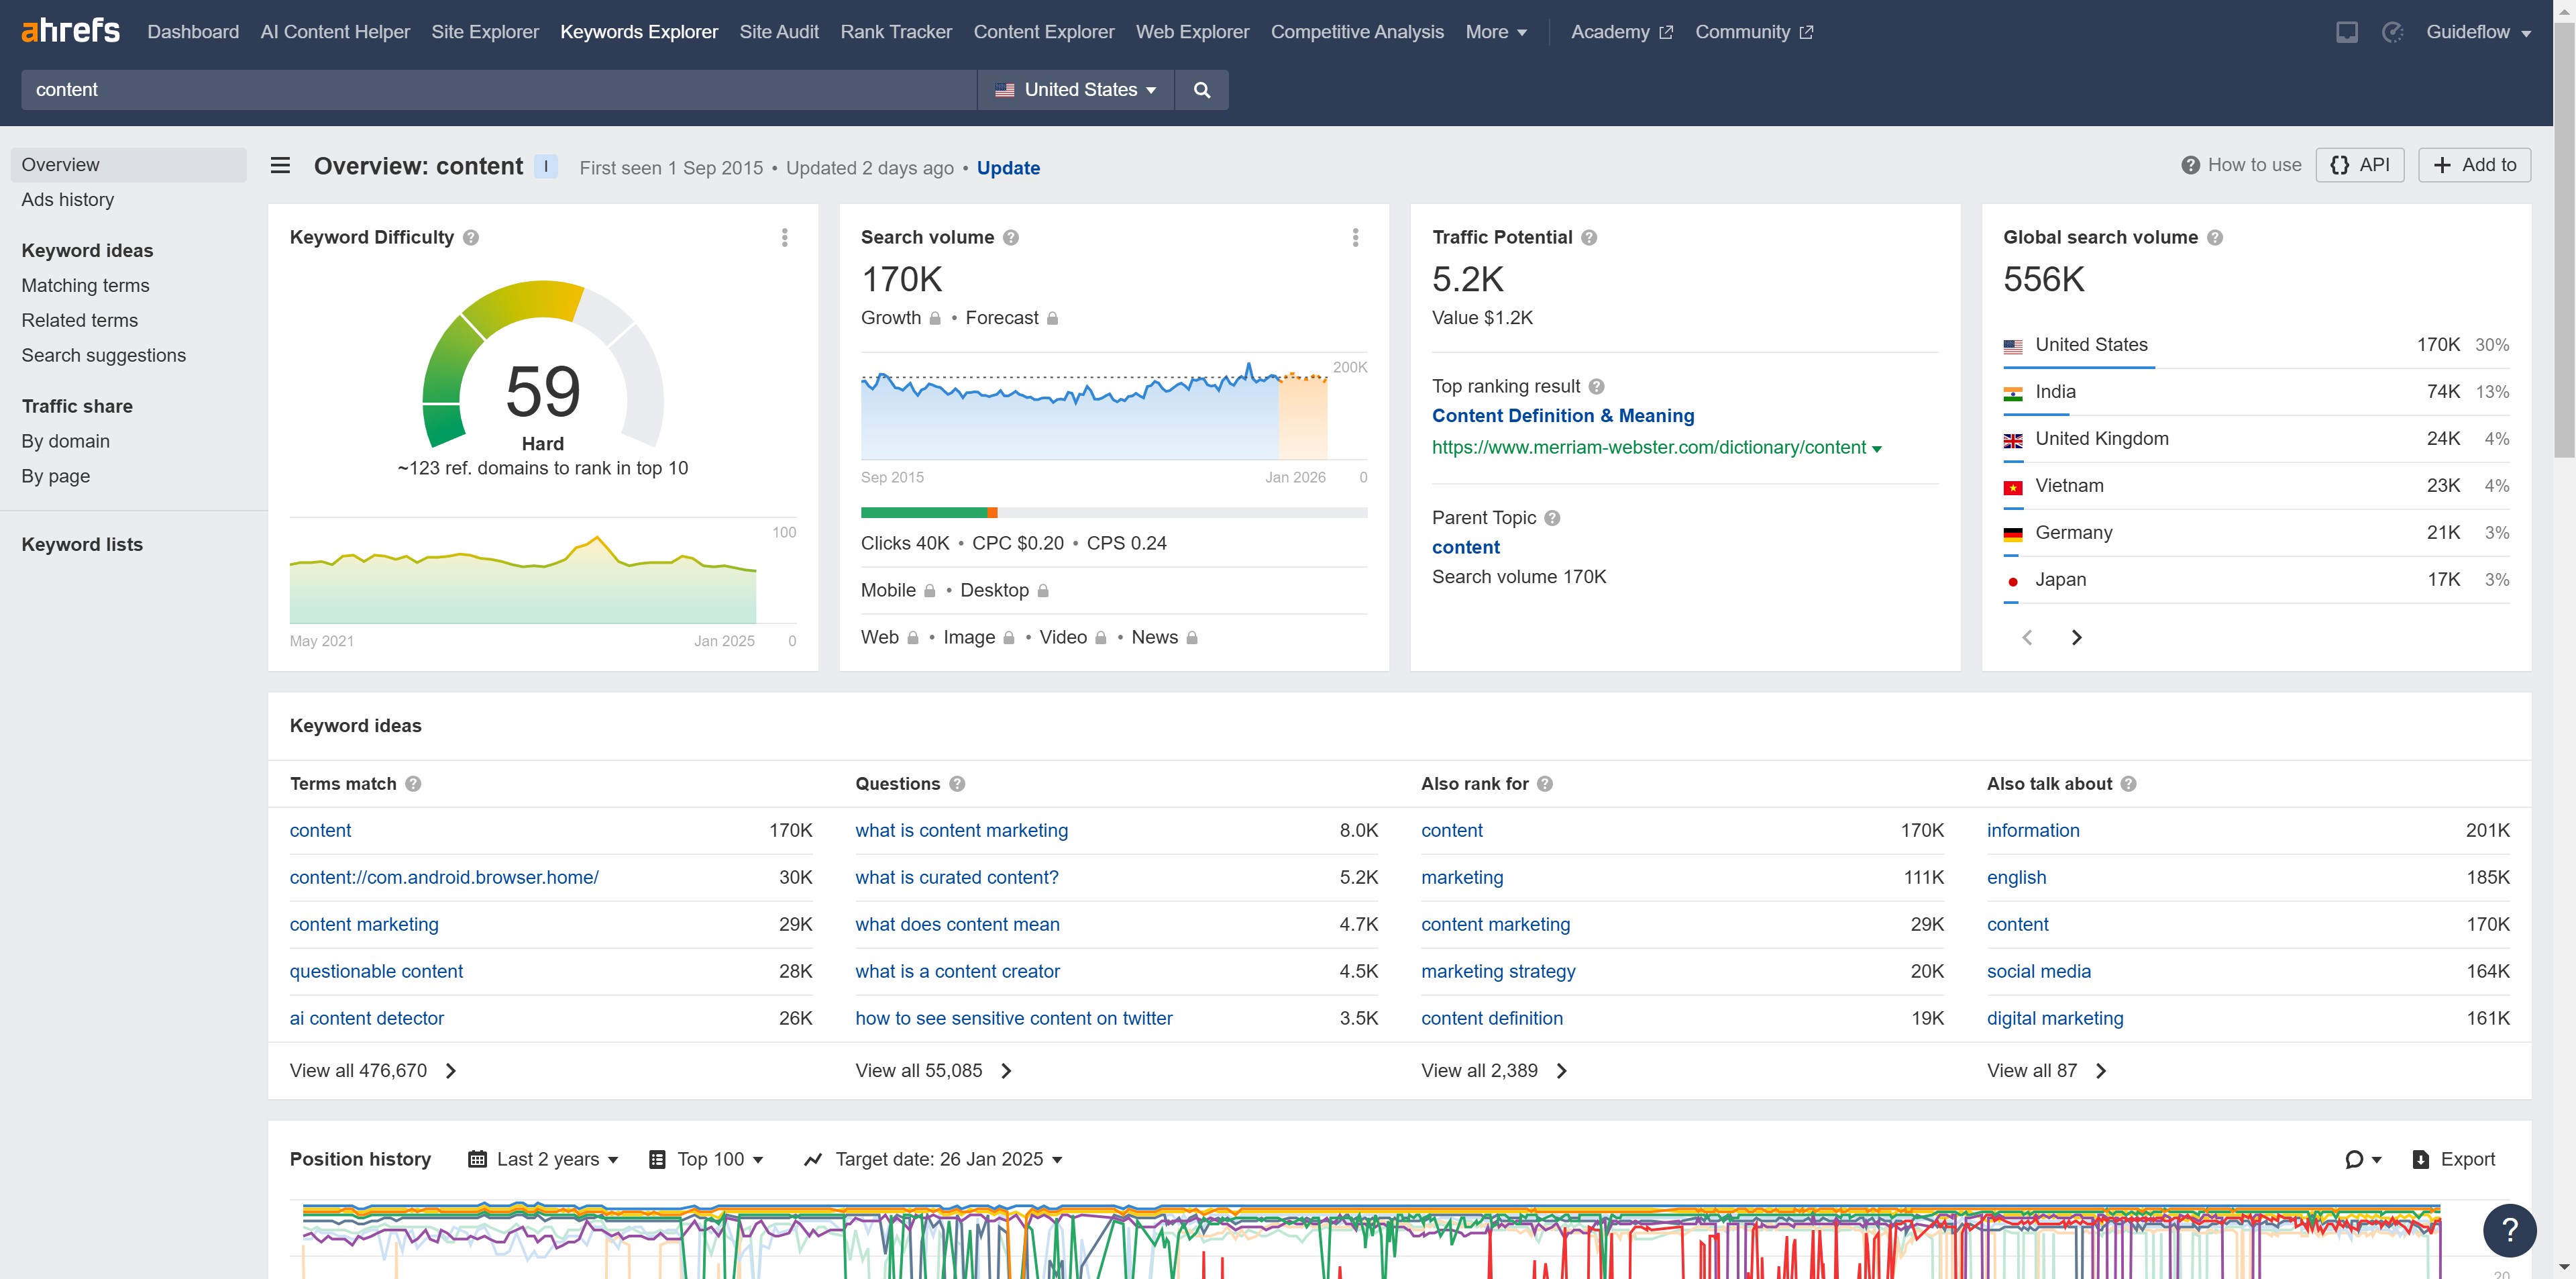
Task: Click the question mark beside Traffic Potential
Action: pos(1589,237)
